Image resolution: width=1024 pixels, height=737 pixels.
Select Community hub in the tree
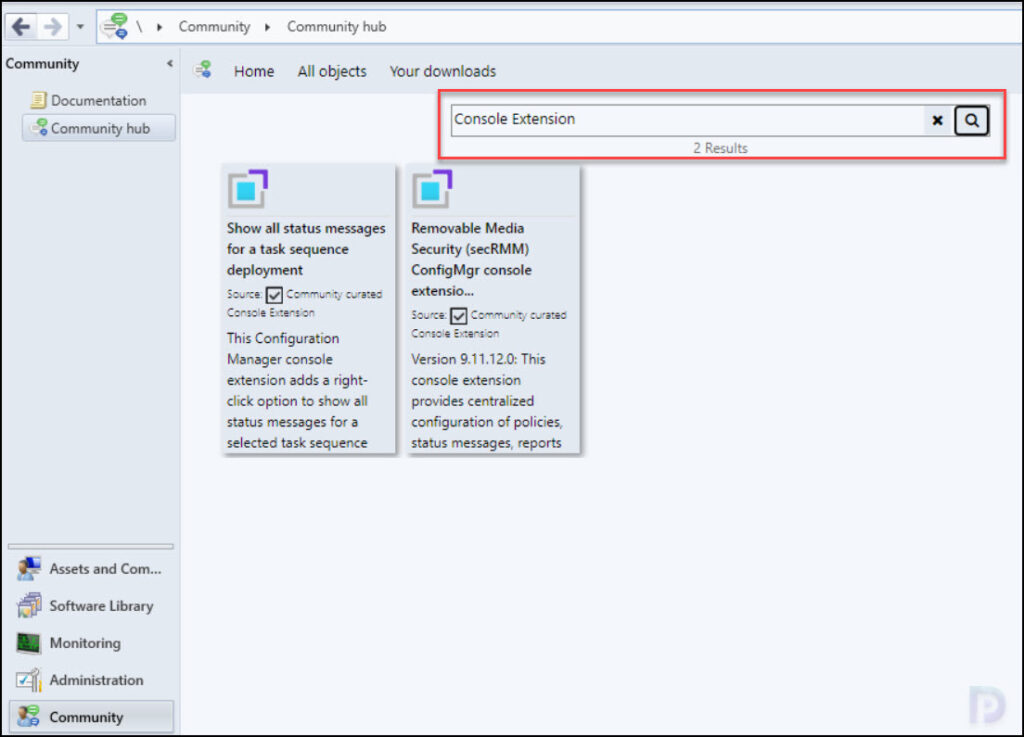point(101,129)
